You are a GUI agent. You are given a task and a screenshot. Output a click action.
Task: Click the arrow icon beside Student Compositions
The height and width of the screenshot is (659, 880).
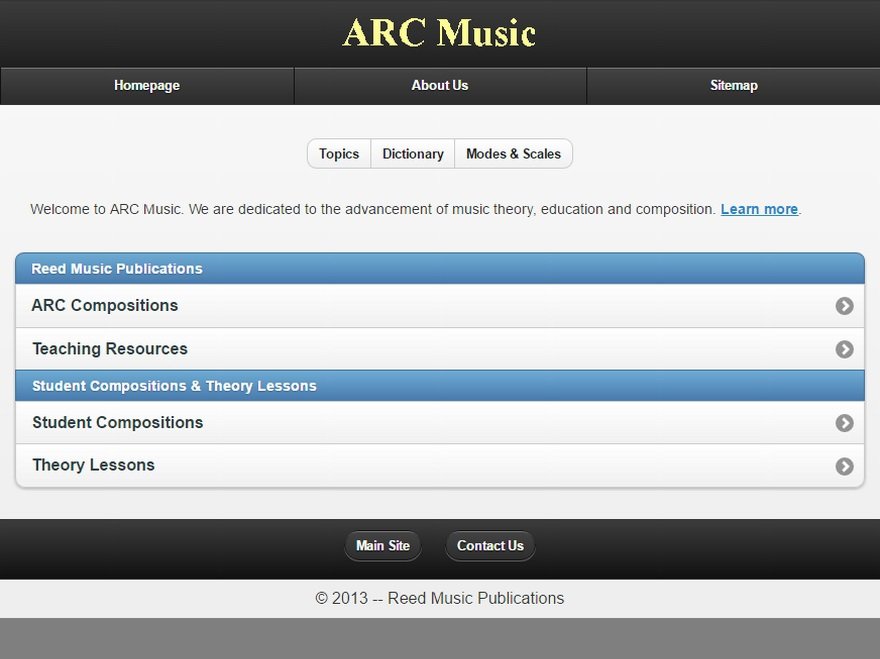click(844, 423)
